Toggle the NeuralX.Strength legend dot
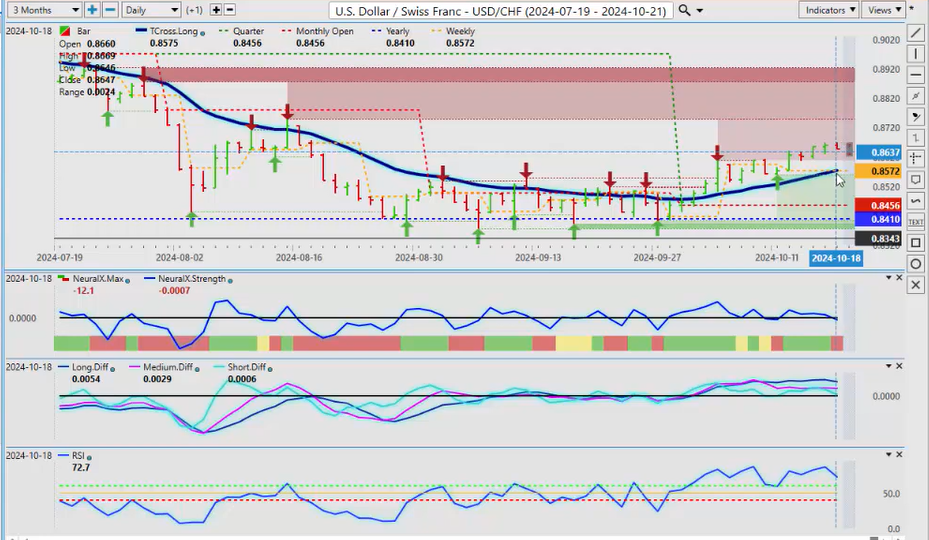Image resolution: width=929 pixels, height=540 pixels. point(231,280)
